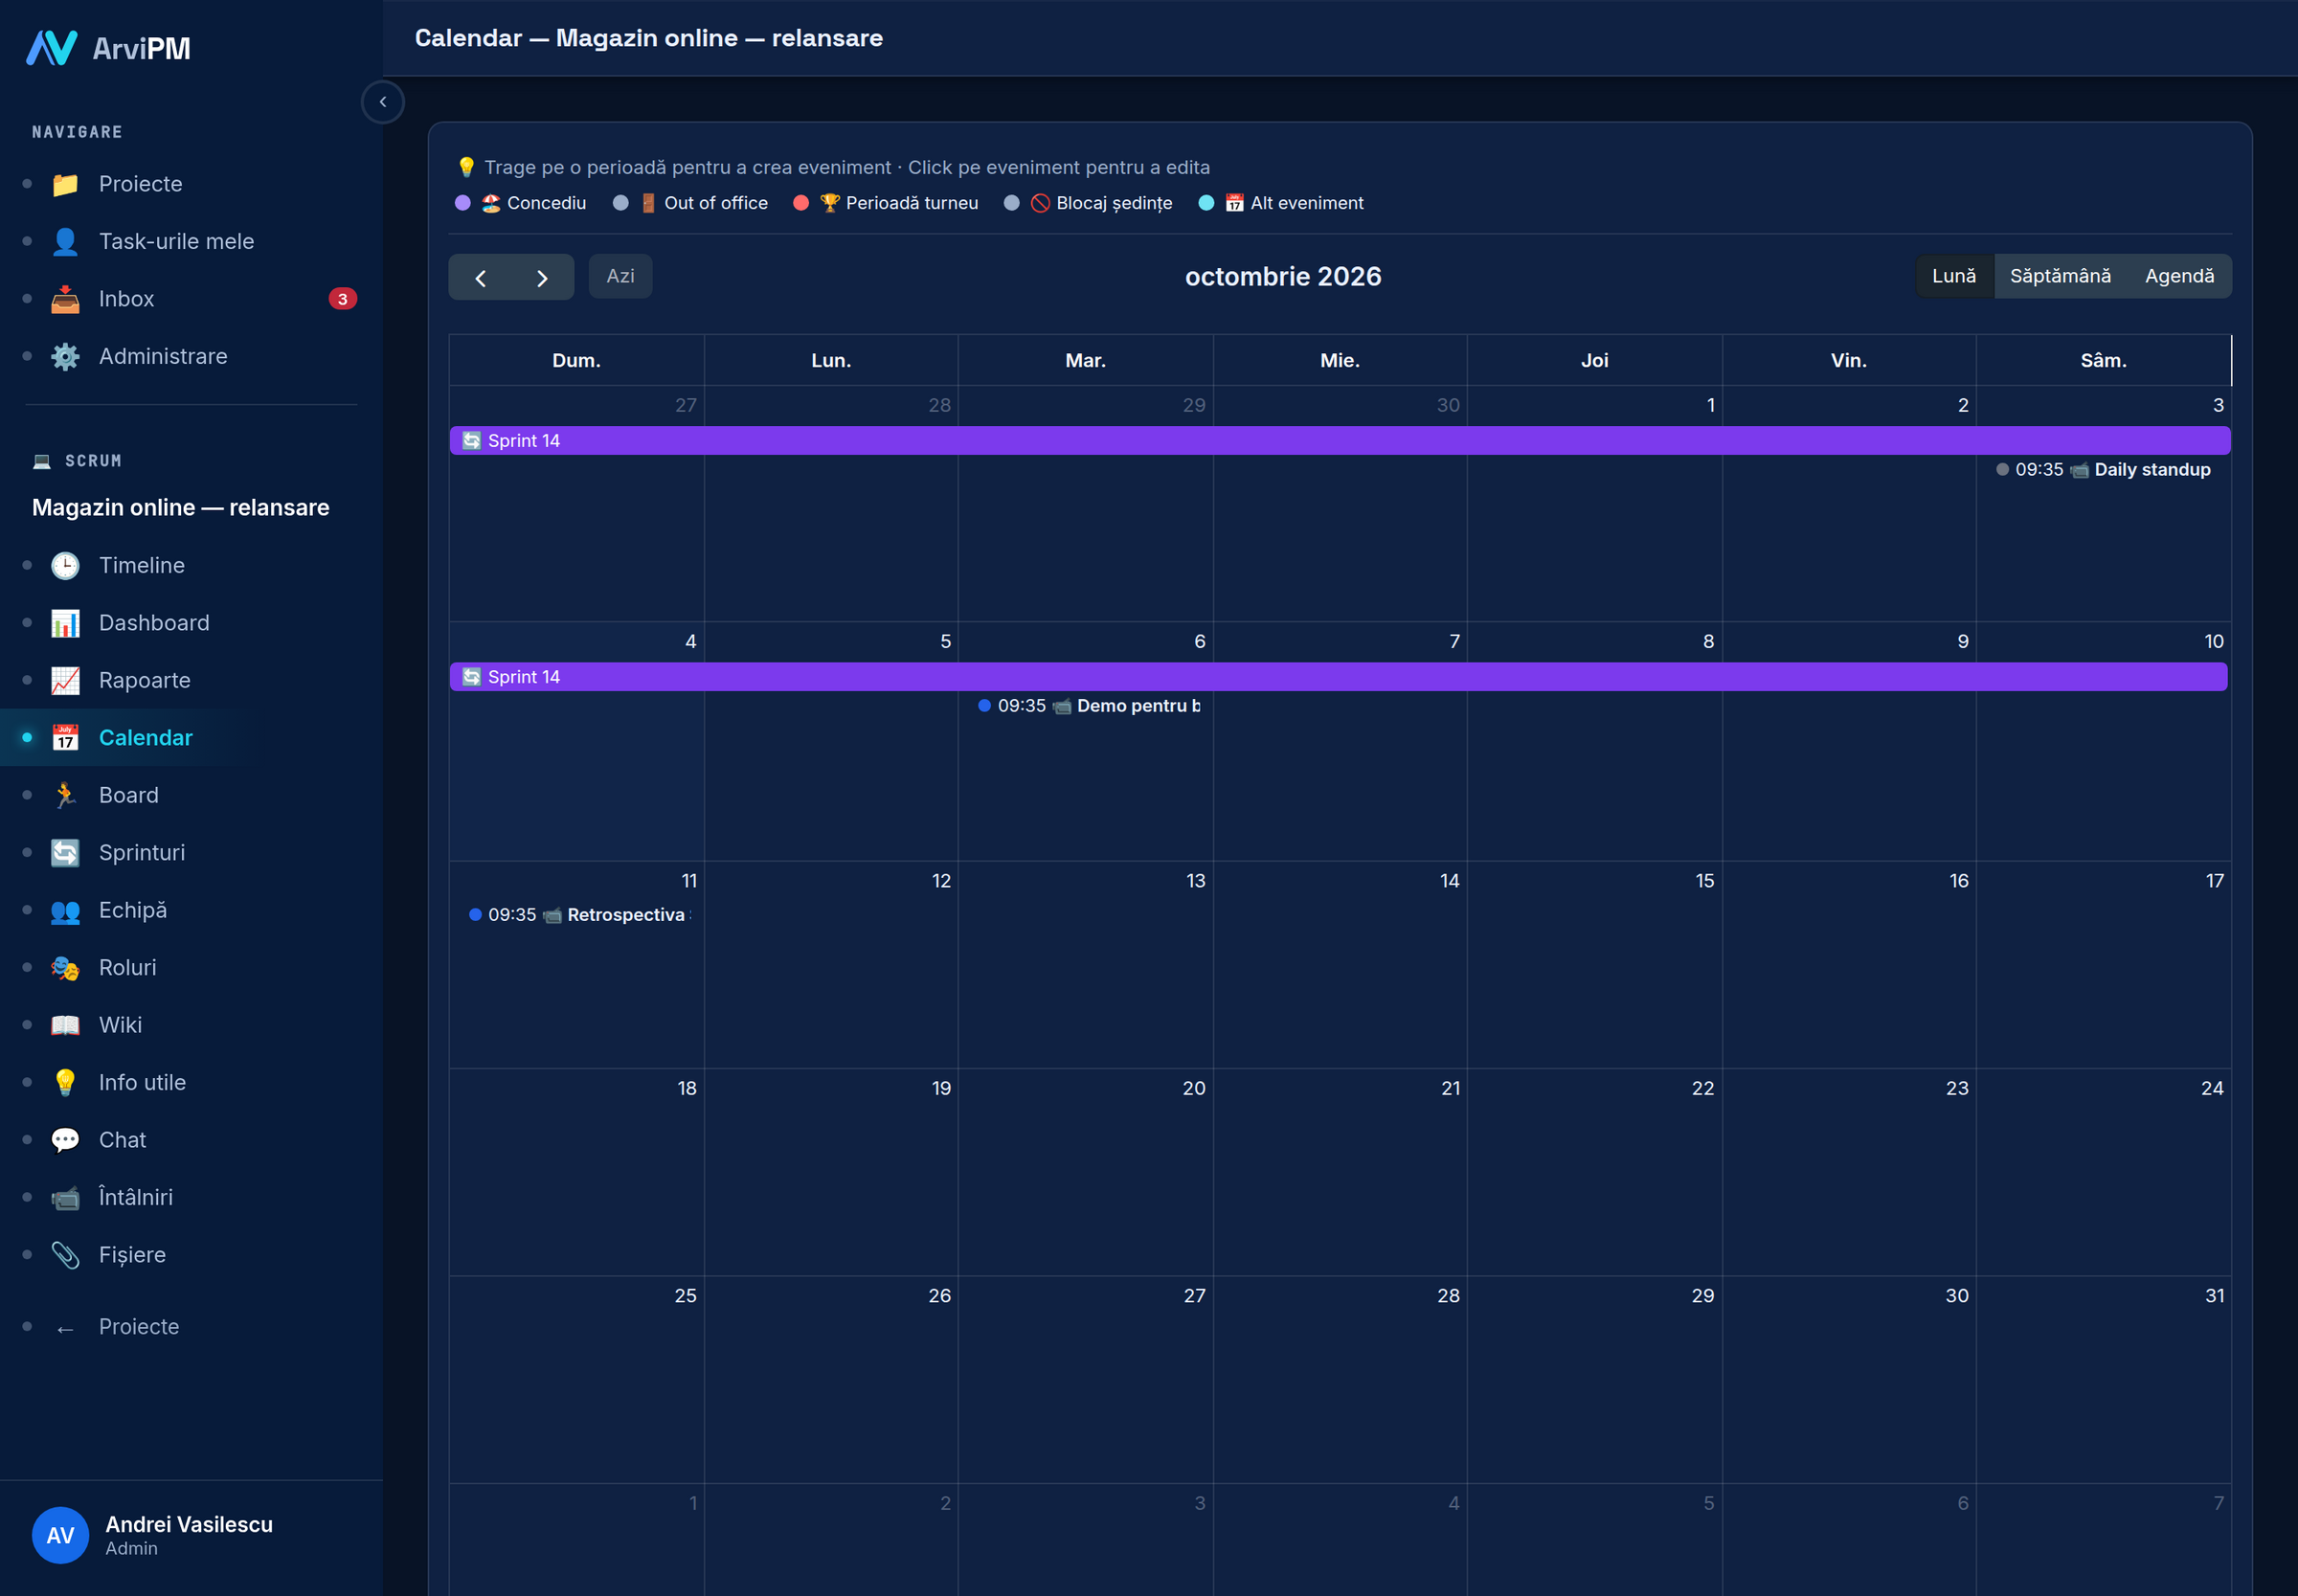Collapse the sidebar with chevron button
Screen dimensions: 2298x1596
pos(383,102)
